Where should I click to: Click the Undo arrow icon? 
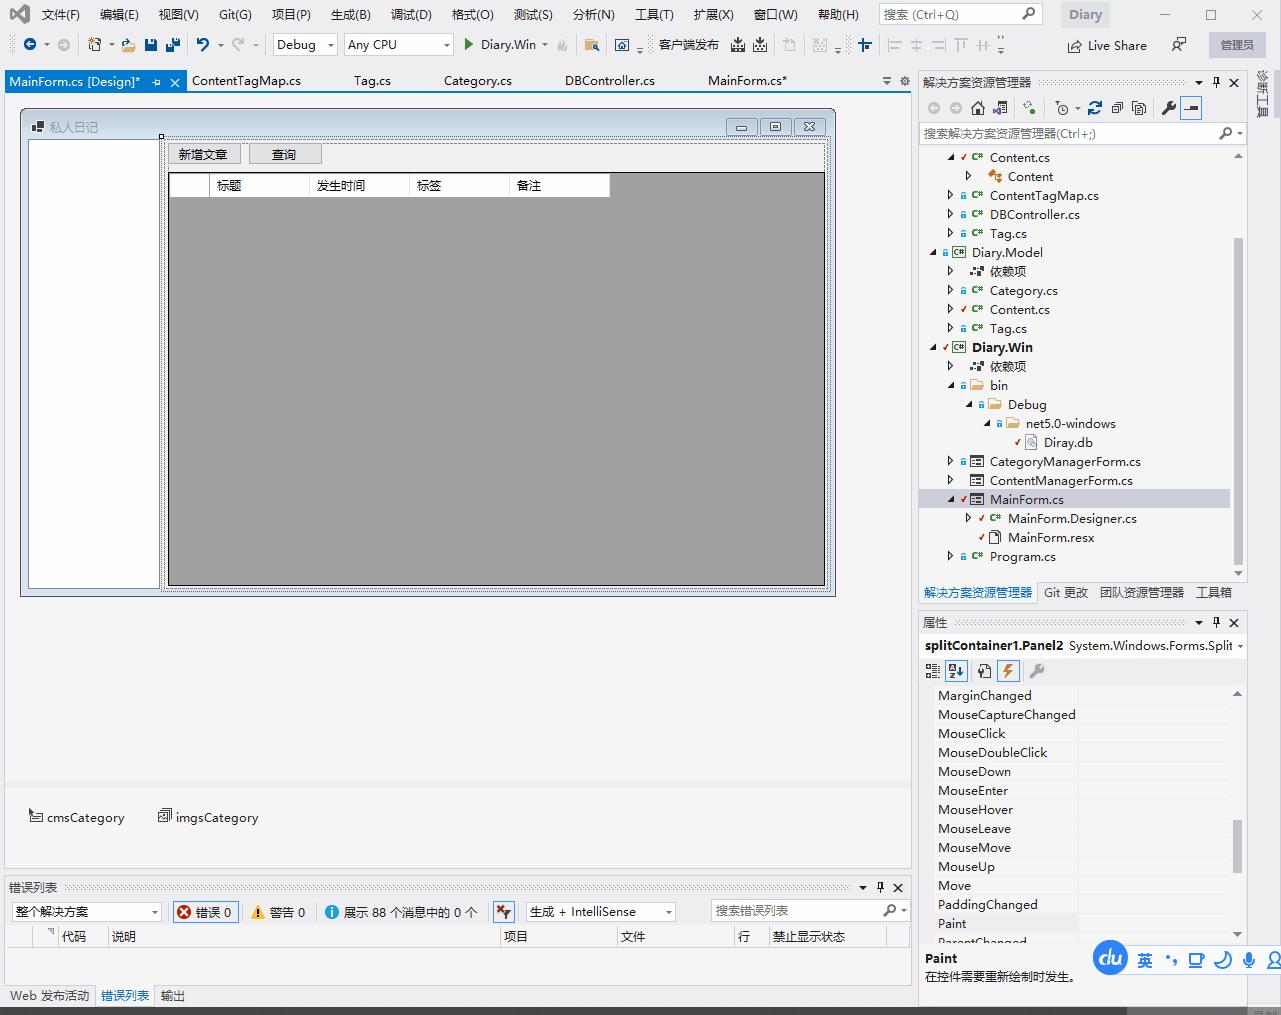(203, 45)
